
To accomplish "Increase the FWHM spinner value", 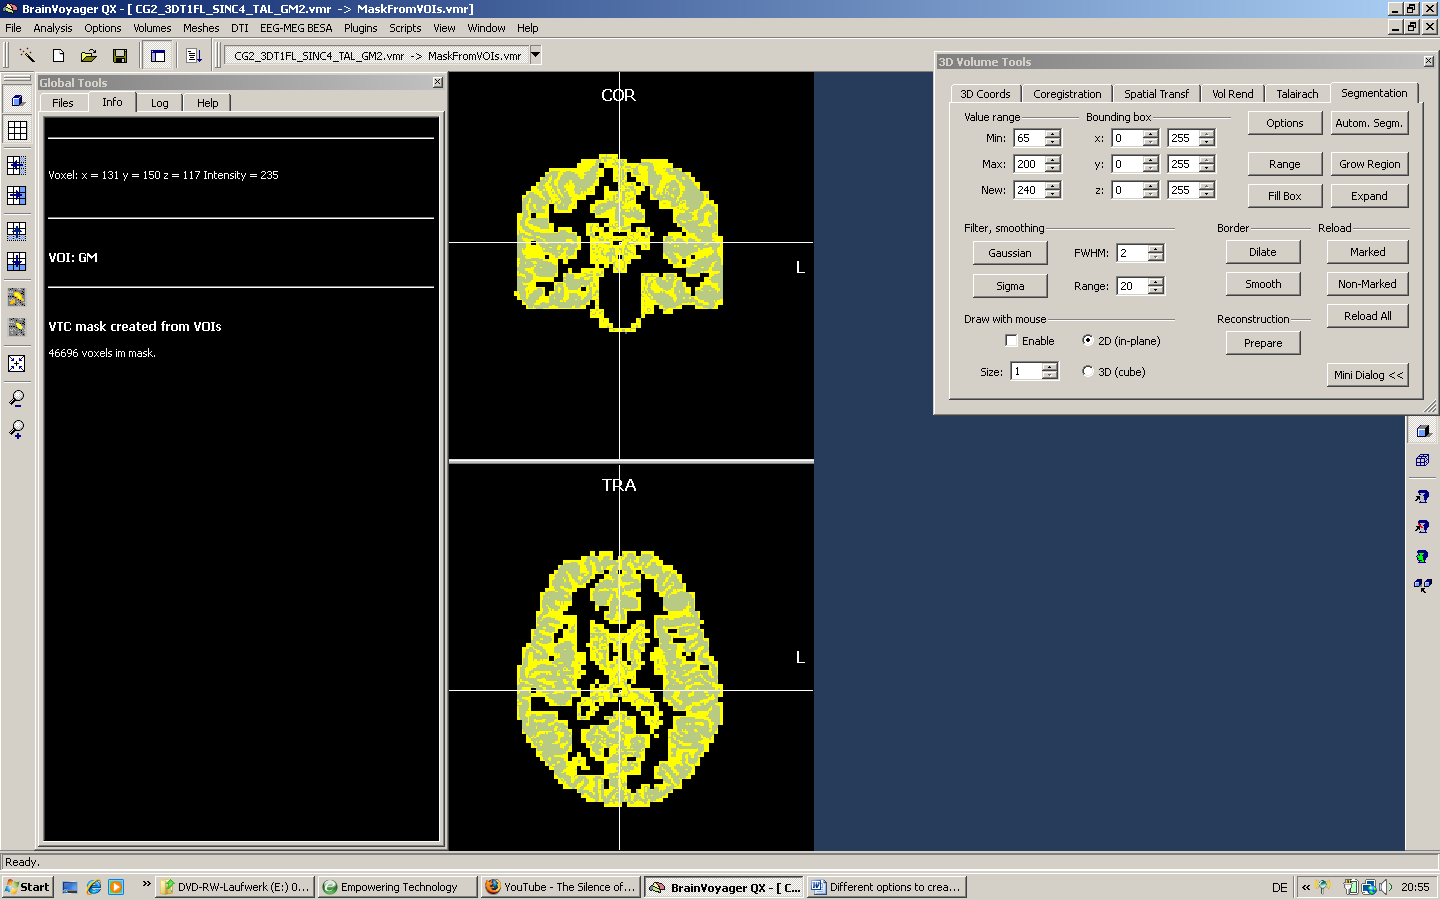I will point(1156,249).
